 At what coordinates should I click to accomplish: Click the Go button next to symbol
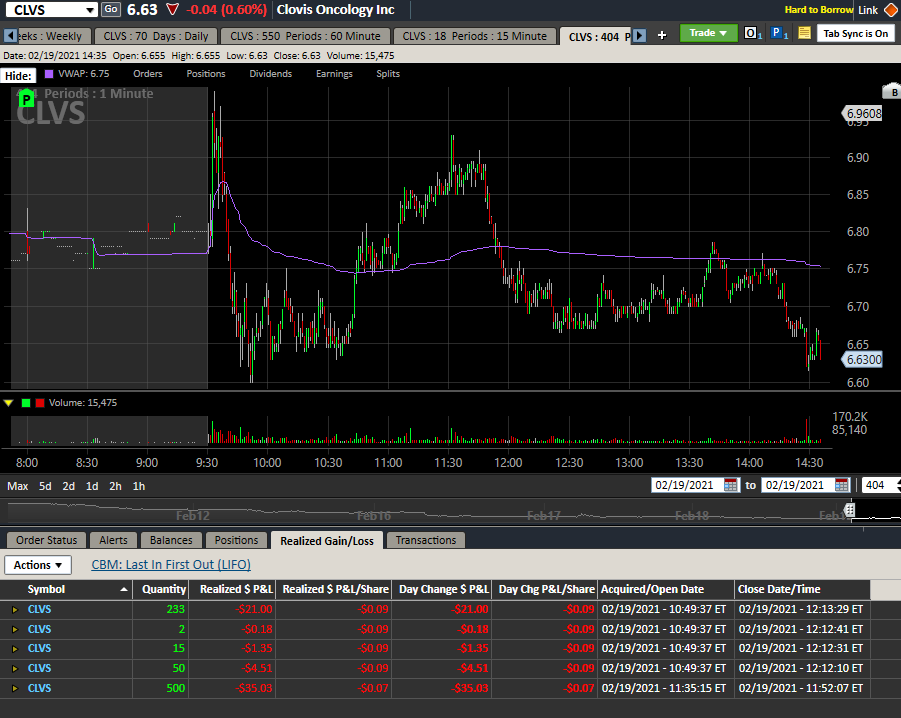tap(111, 9)
